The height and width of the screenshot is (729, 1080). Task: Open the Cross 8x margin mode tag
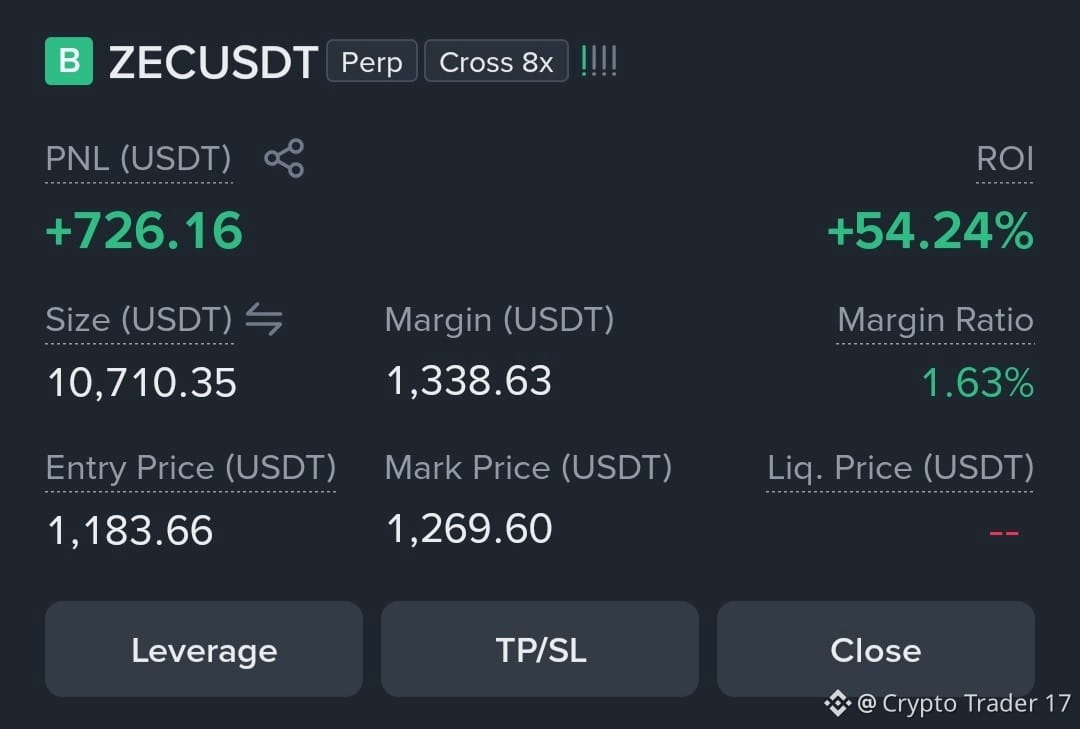[496, 61]
